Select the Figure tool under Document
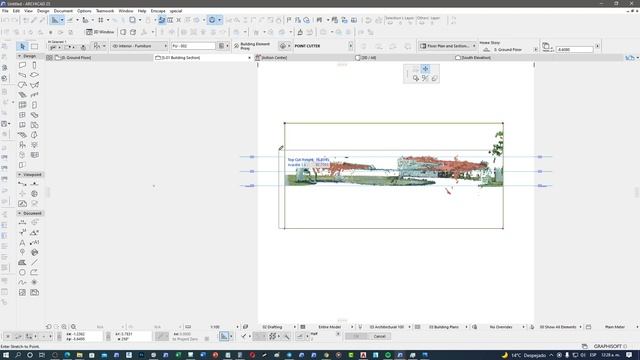 coord(22,292)
